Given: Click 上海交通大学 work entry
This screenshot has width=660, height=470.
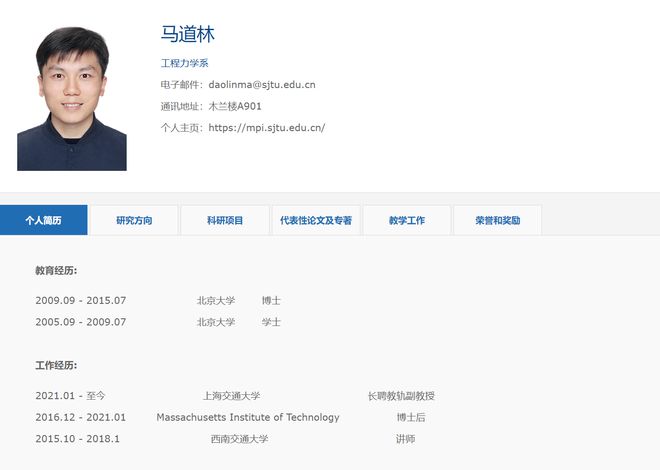Looking at the screenshot, I should pos(232,396).
